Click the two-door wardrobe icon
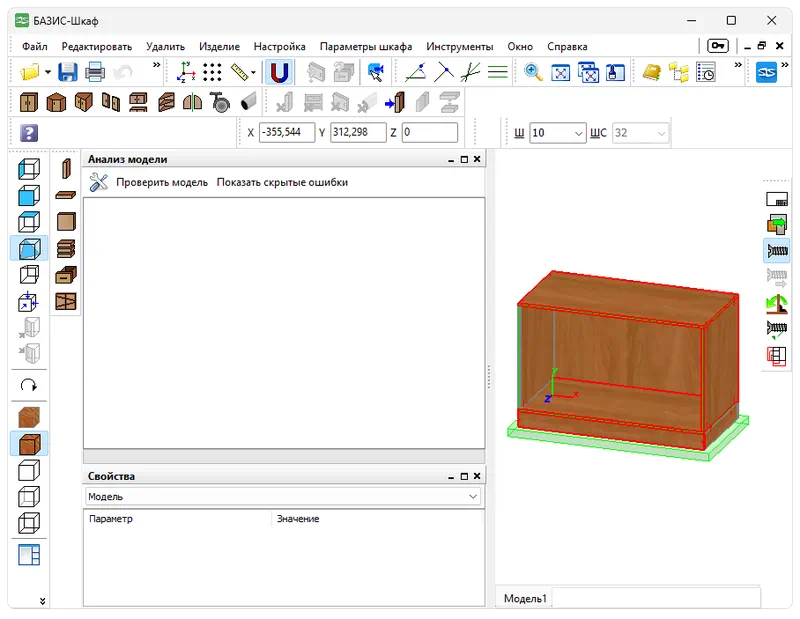The height and width of the screenshot is (619, 800). tap(29, 102)
